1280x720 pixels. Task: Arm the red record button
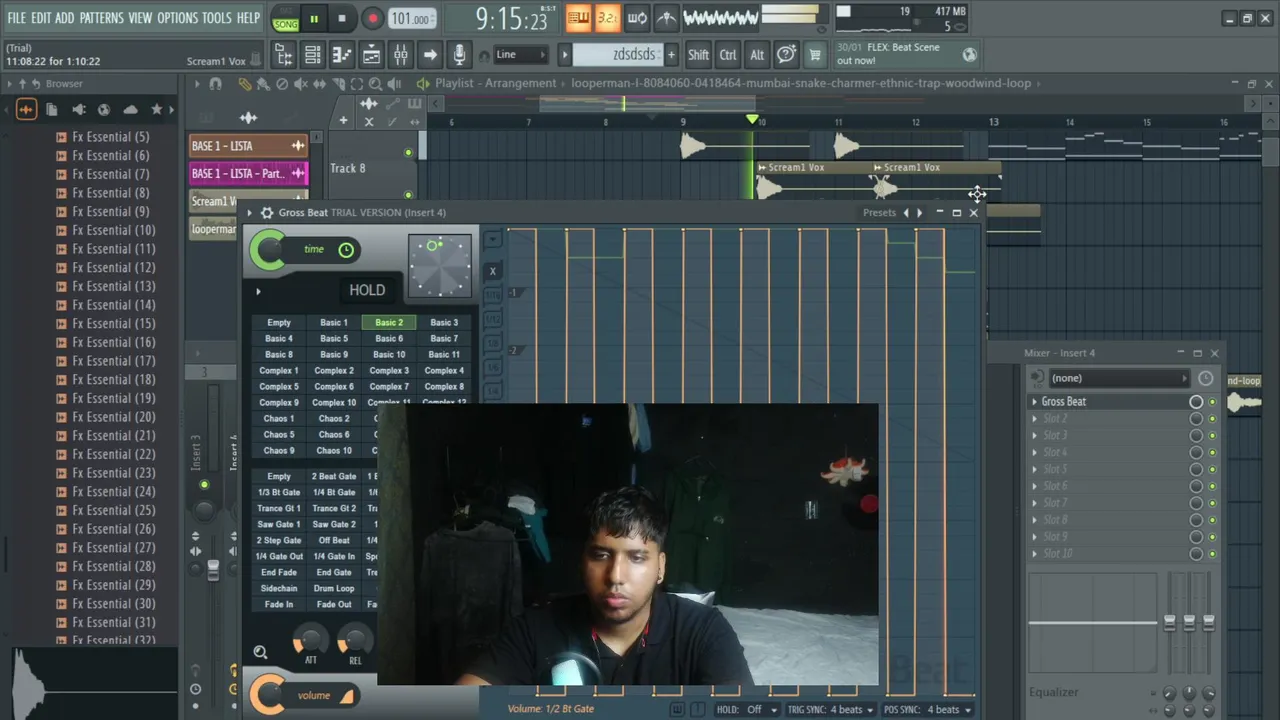coord(372,18)
